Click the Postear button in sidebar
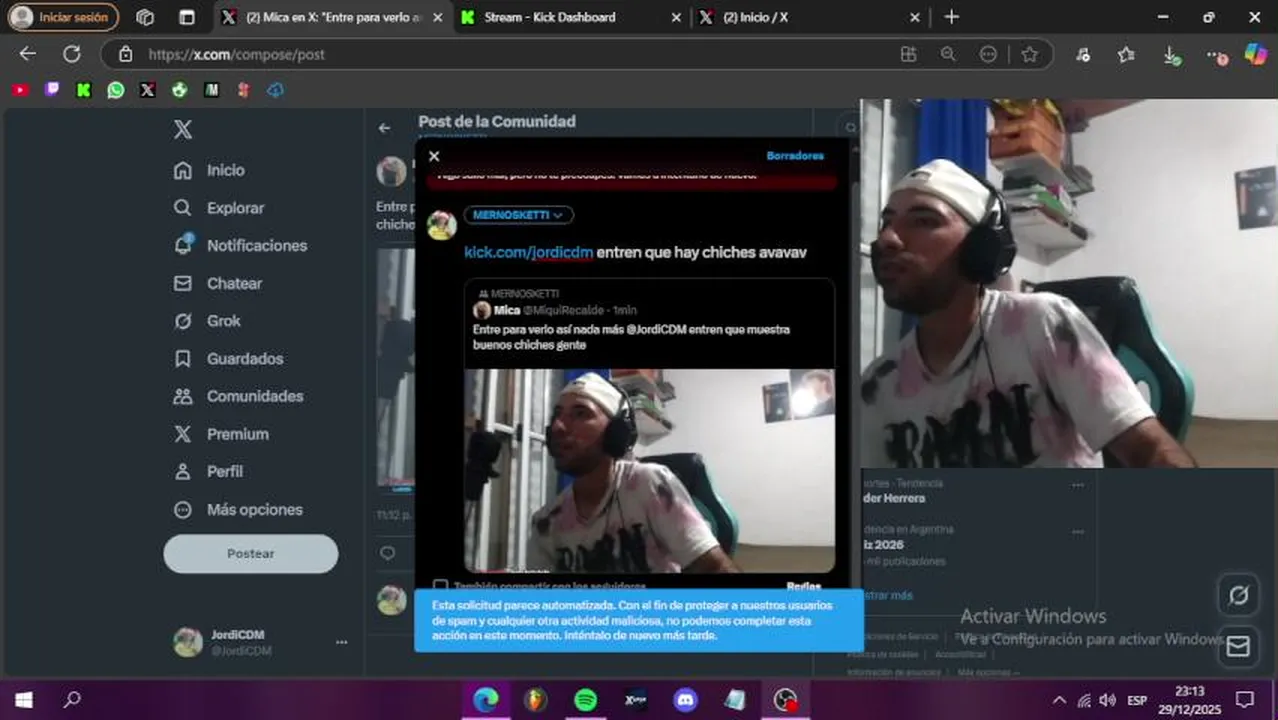The height and width of the screenshot is (720, 1278). (251, 553)
